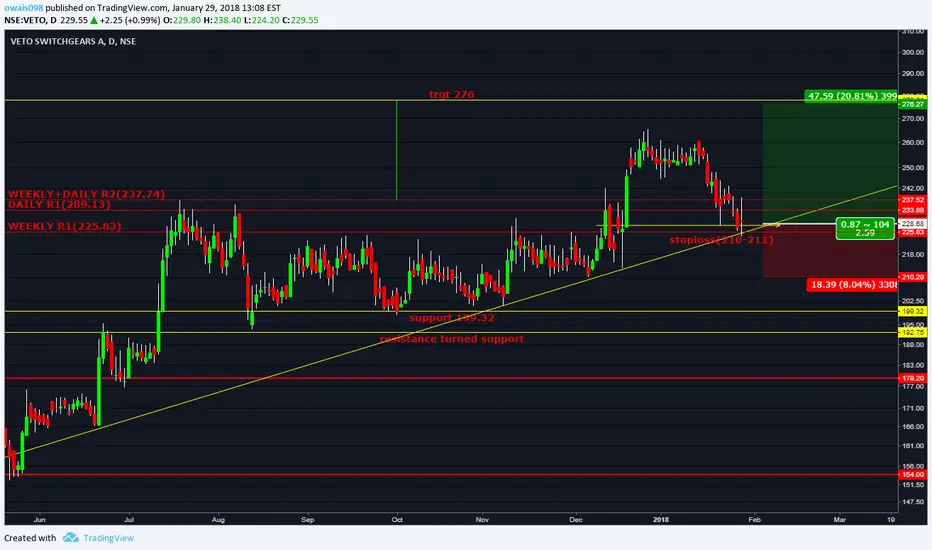Open the TradingView link in the footer

click(108, 538)
